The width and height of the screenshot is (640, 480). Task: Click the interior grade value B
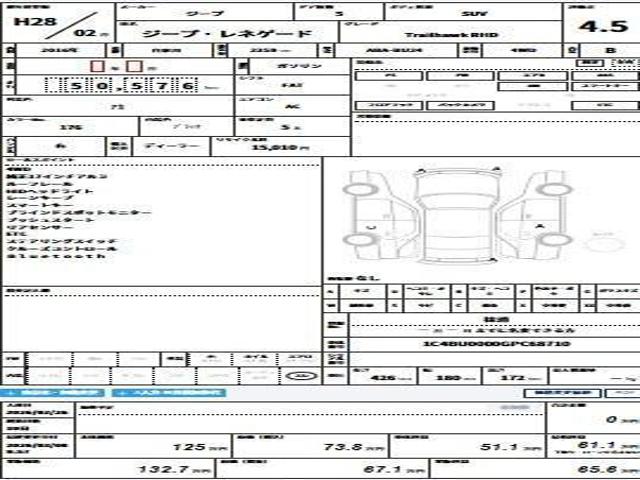(x=610, y=50)
